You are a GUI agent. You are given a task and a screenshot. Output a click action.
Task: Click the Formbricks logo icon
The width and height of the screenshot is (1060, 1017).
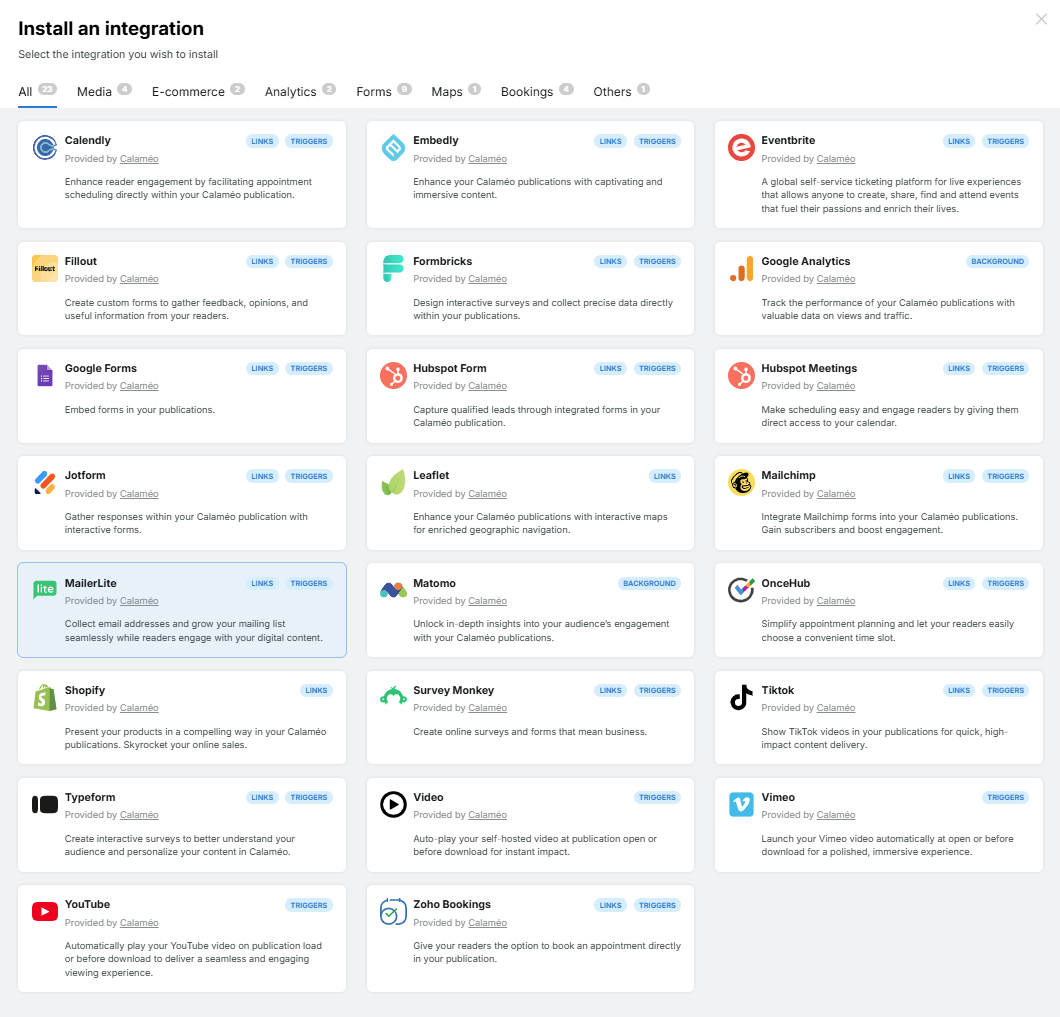pos(393,268)
